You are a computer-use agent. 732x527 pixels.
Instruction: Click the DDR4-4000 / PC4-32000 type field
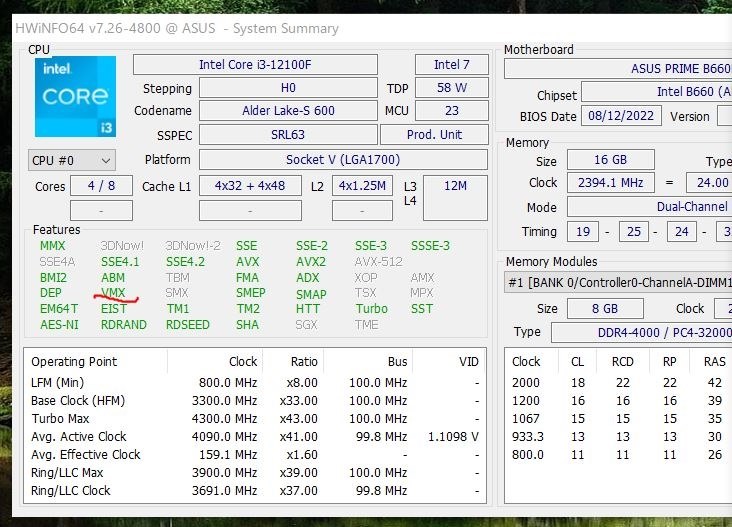642,333
